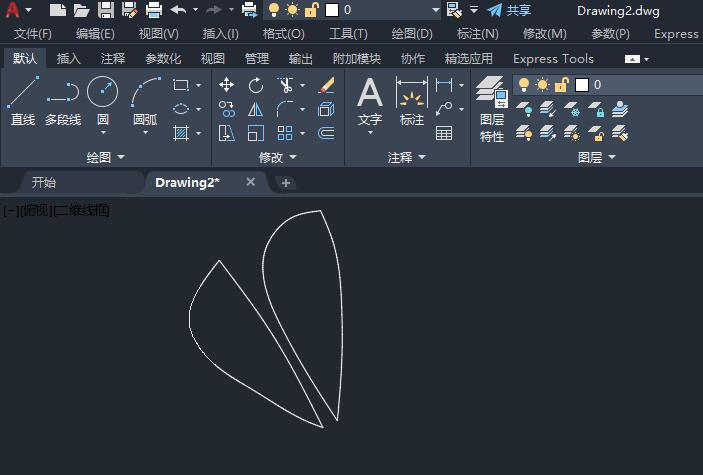Image resolution: width=703 pixels, height=475 pixels.
Task: Open the Undo history dropdown arrow
Action: 195,10
